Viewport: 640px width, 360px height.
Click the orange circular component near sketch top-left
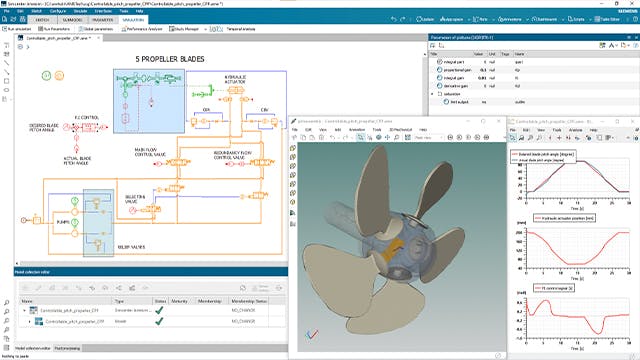pos(59,76)
